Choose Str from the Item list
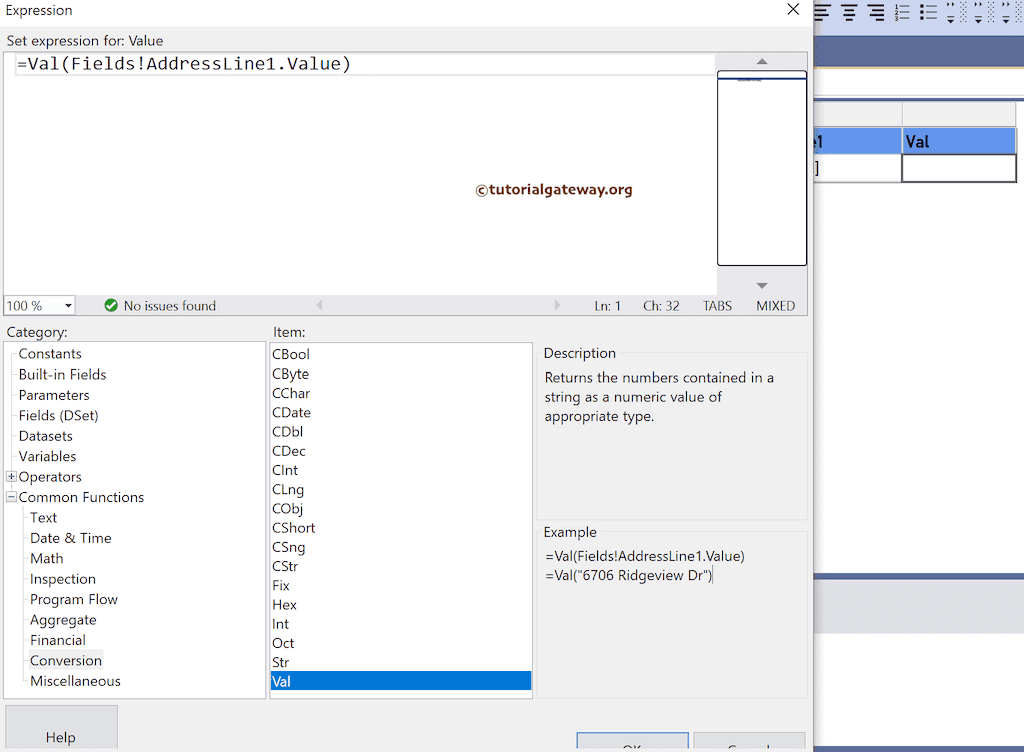This screenshot has height=752, width=1024. (x=281, y=662)
